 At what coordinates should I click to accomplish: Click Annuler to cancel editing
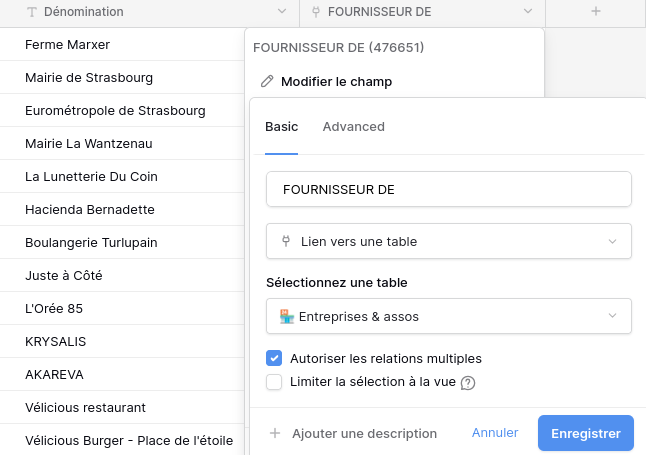tap(495, 433)
